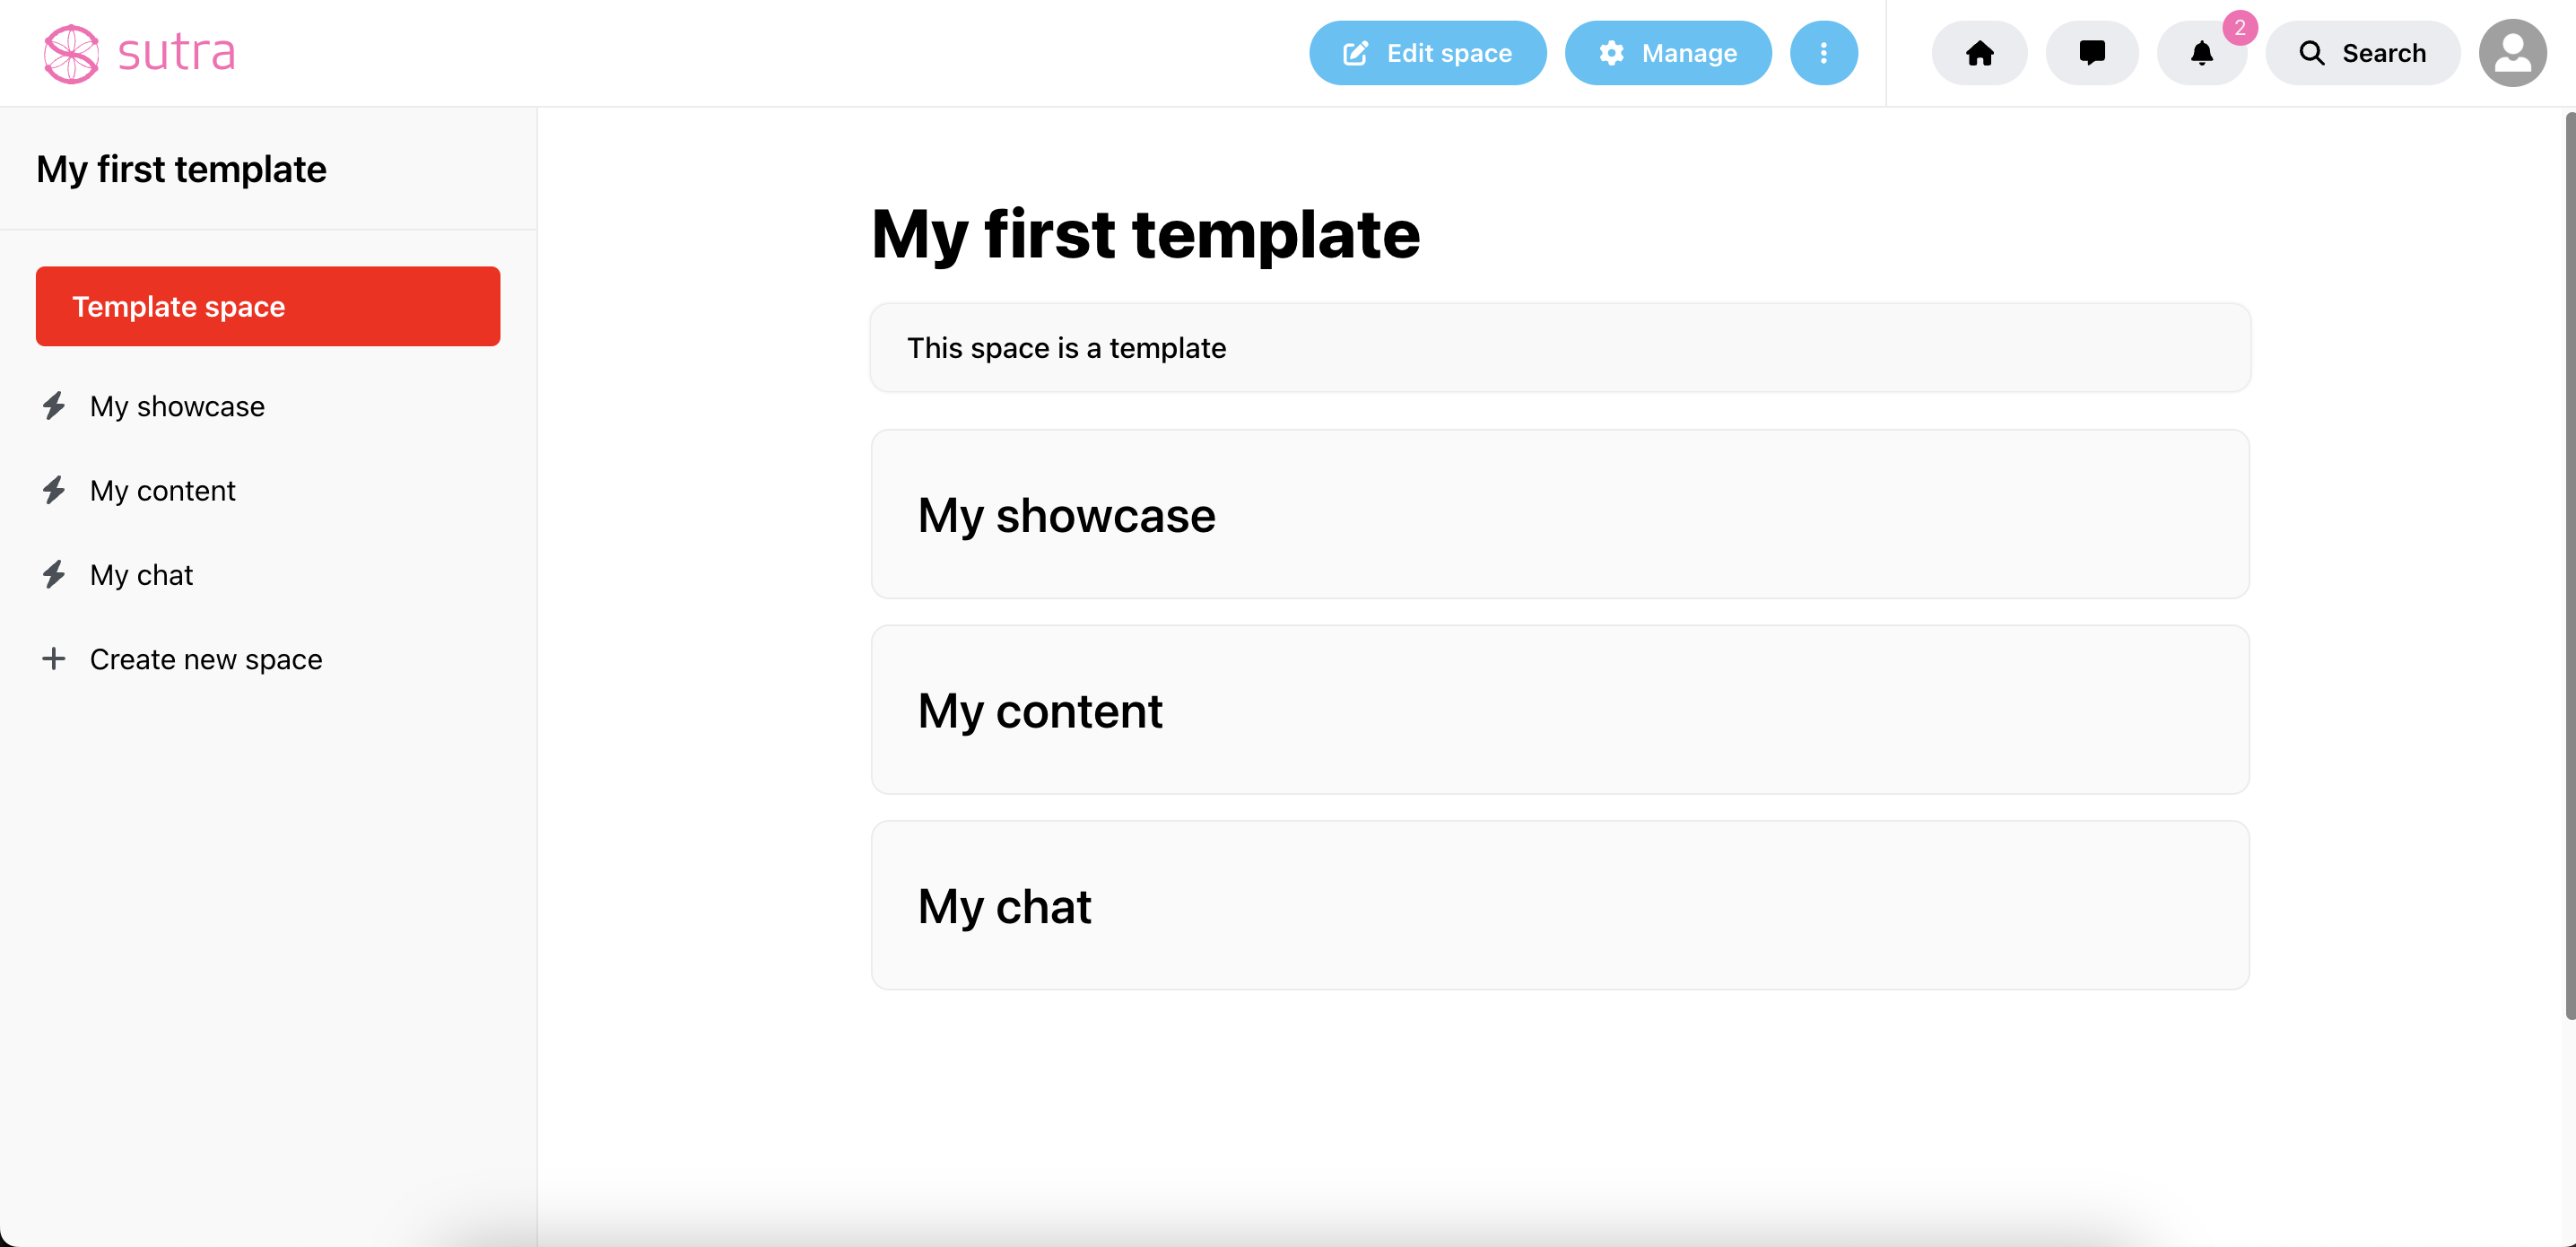The height and width of the screenshot is (1247, 2576).
Task: Open the three-dot more options menu
Action: pos(1824,53)
